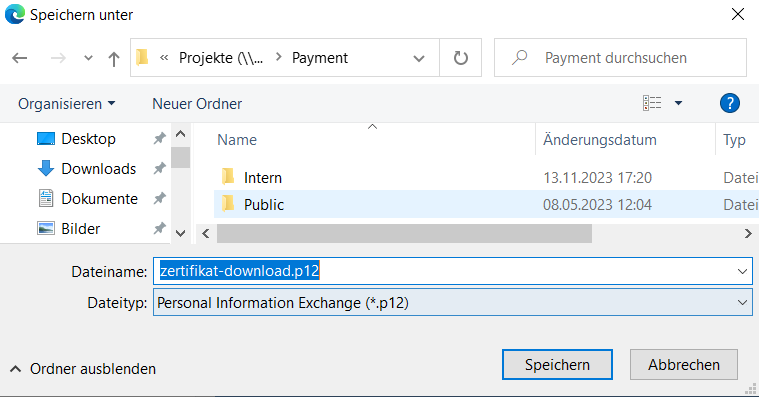Unpin Desktop from quick access
The height and width of the screenshot is (397, 759).
(159, 139)
